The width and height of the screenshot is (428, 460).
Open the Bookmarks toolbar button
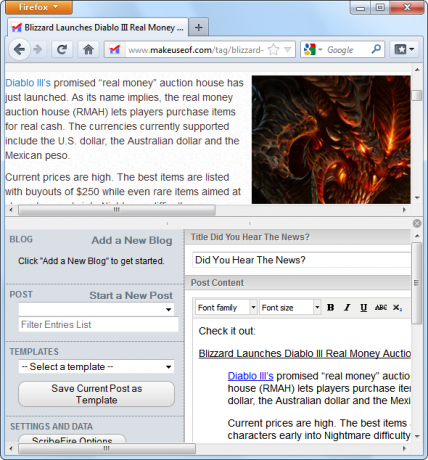404,50
